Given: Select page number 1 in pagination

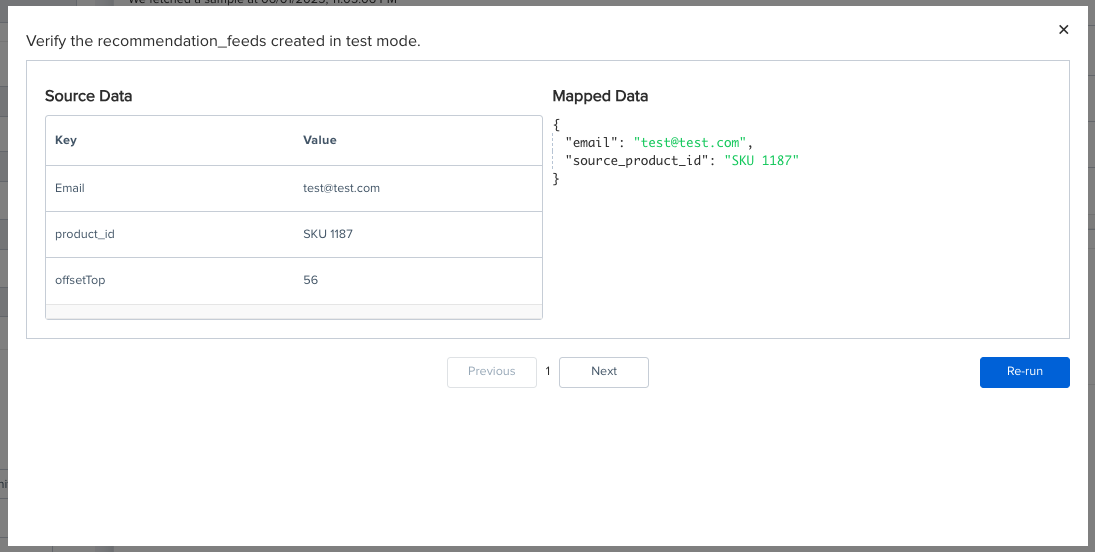Looking at the screenshot, I should (x=548, y=372).
